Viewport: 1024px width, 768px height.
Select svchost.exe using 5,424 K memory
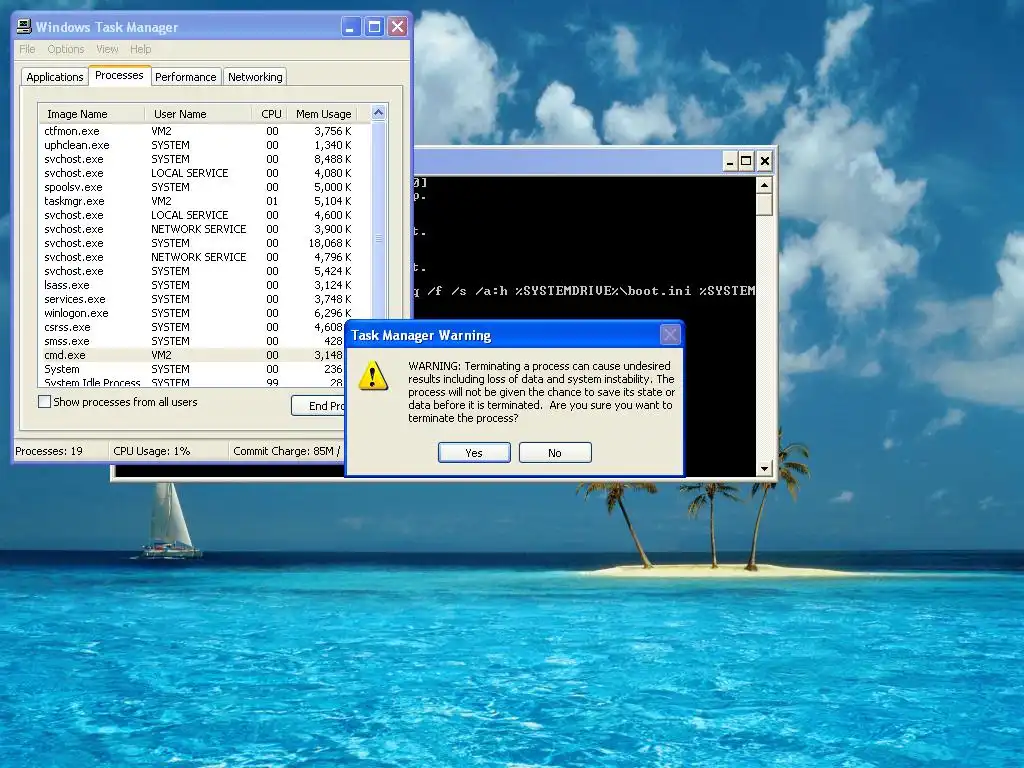(204, 271)
